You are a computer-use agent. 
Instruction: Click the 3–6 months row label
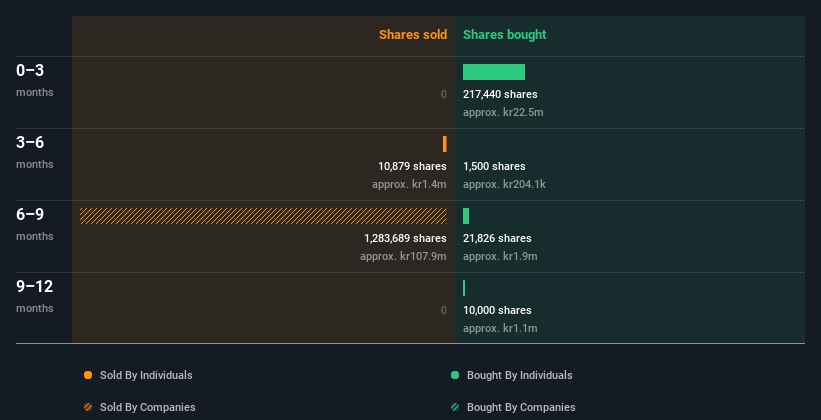35,152
